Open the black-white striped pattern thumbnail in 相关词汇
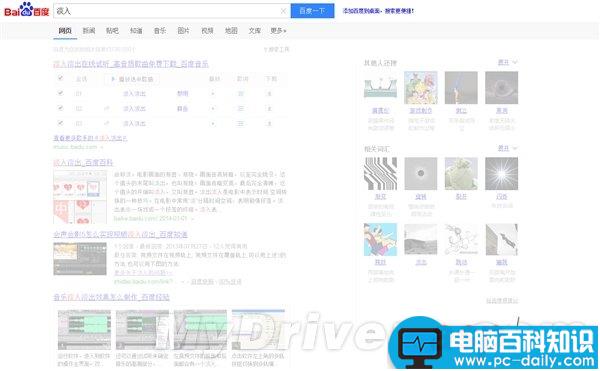 pyautogui.click(x=380, y=174)
